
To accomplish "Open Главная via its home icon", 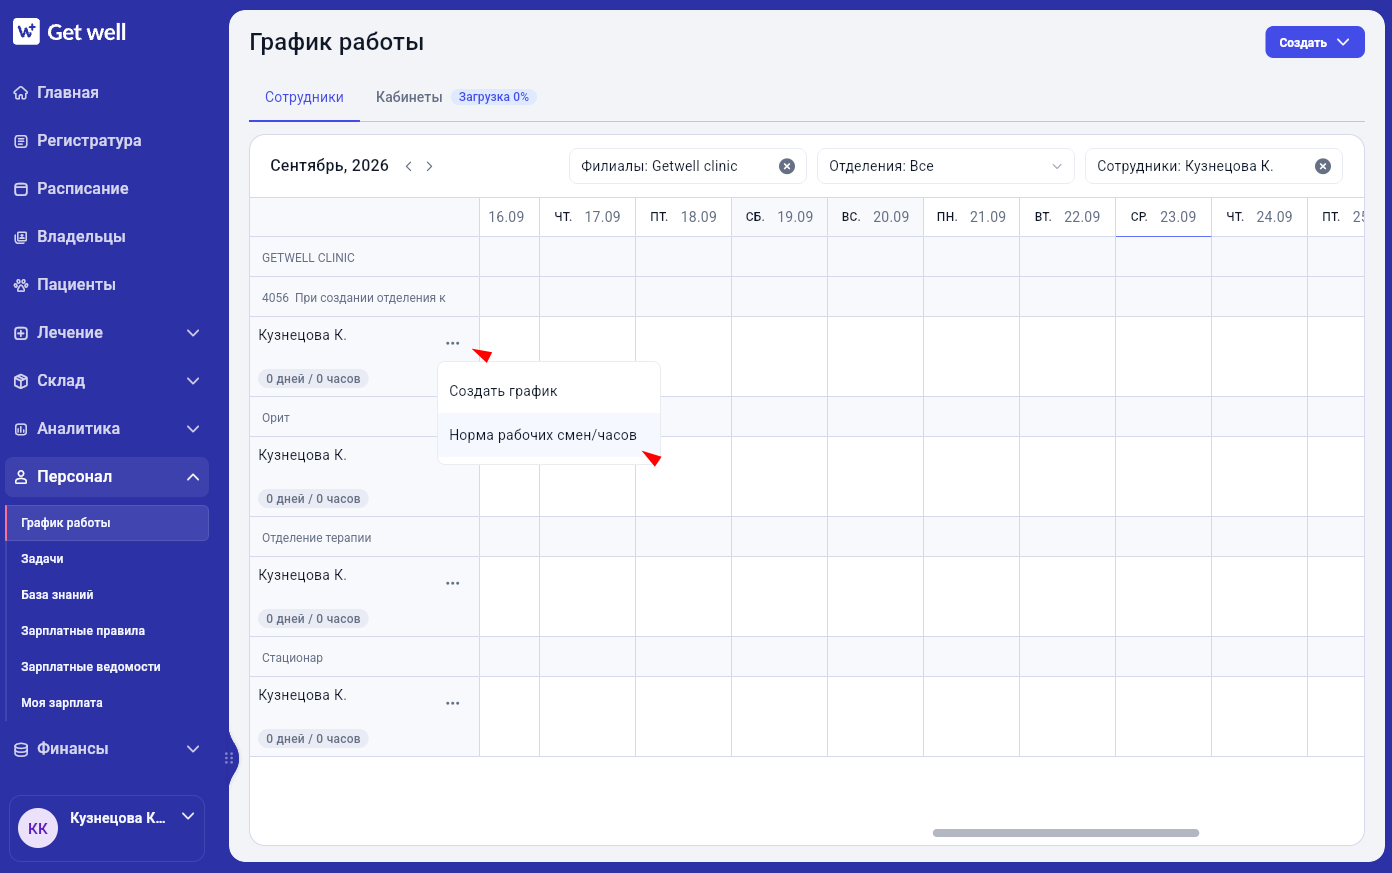I will (x=20, y=93).
